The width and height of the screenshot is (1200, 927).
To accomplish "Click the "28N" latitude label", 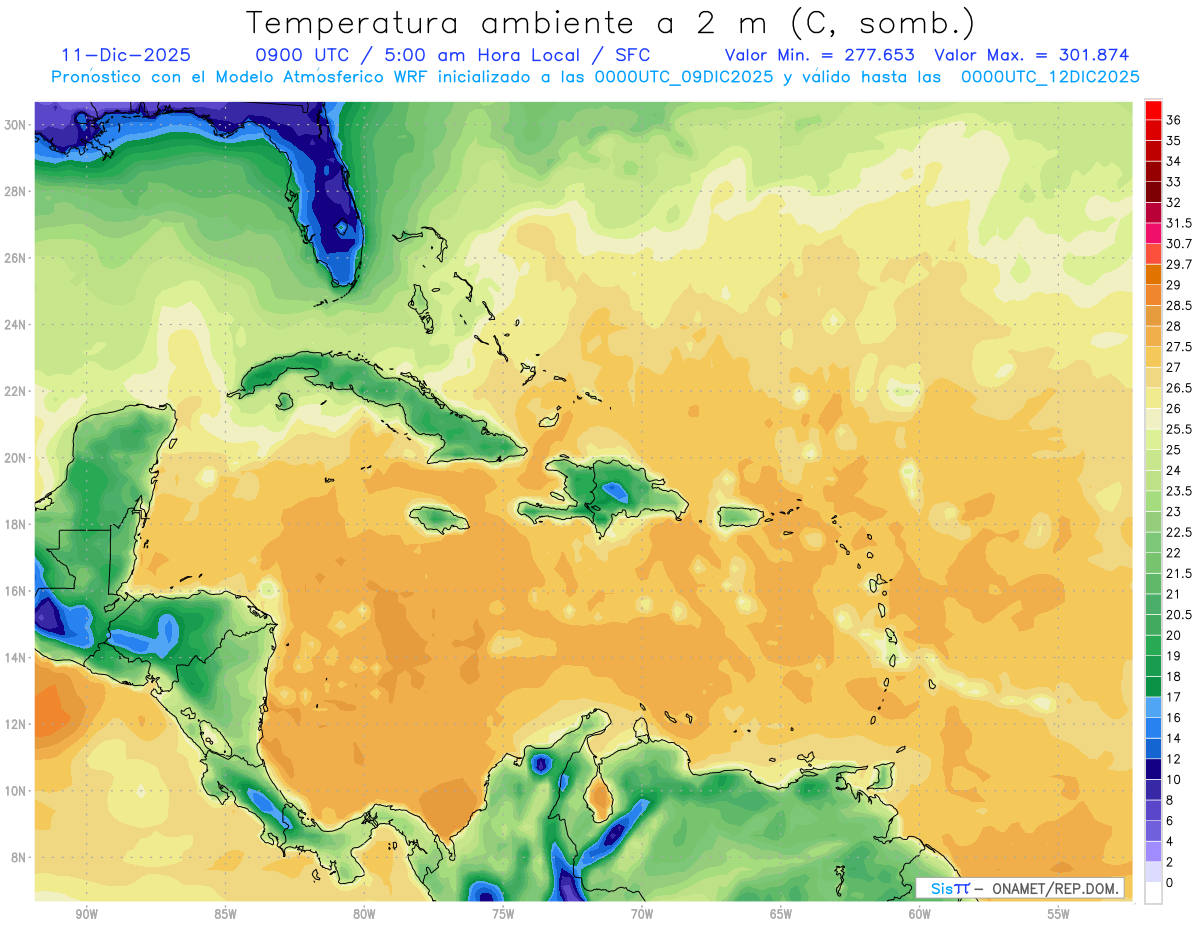I will tap(15, 191).
